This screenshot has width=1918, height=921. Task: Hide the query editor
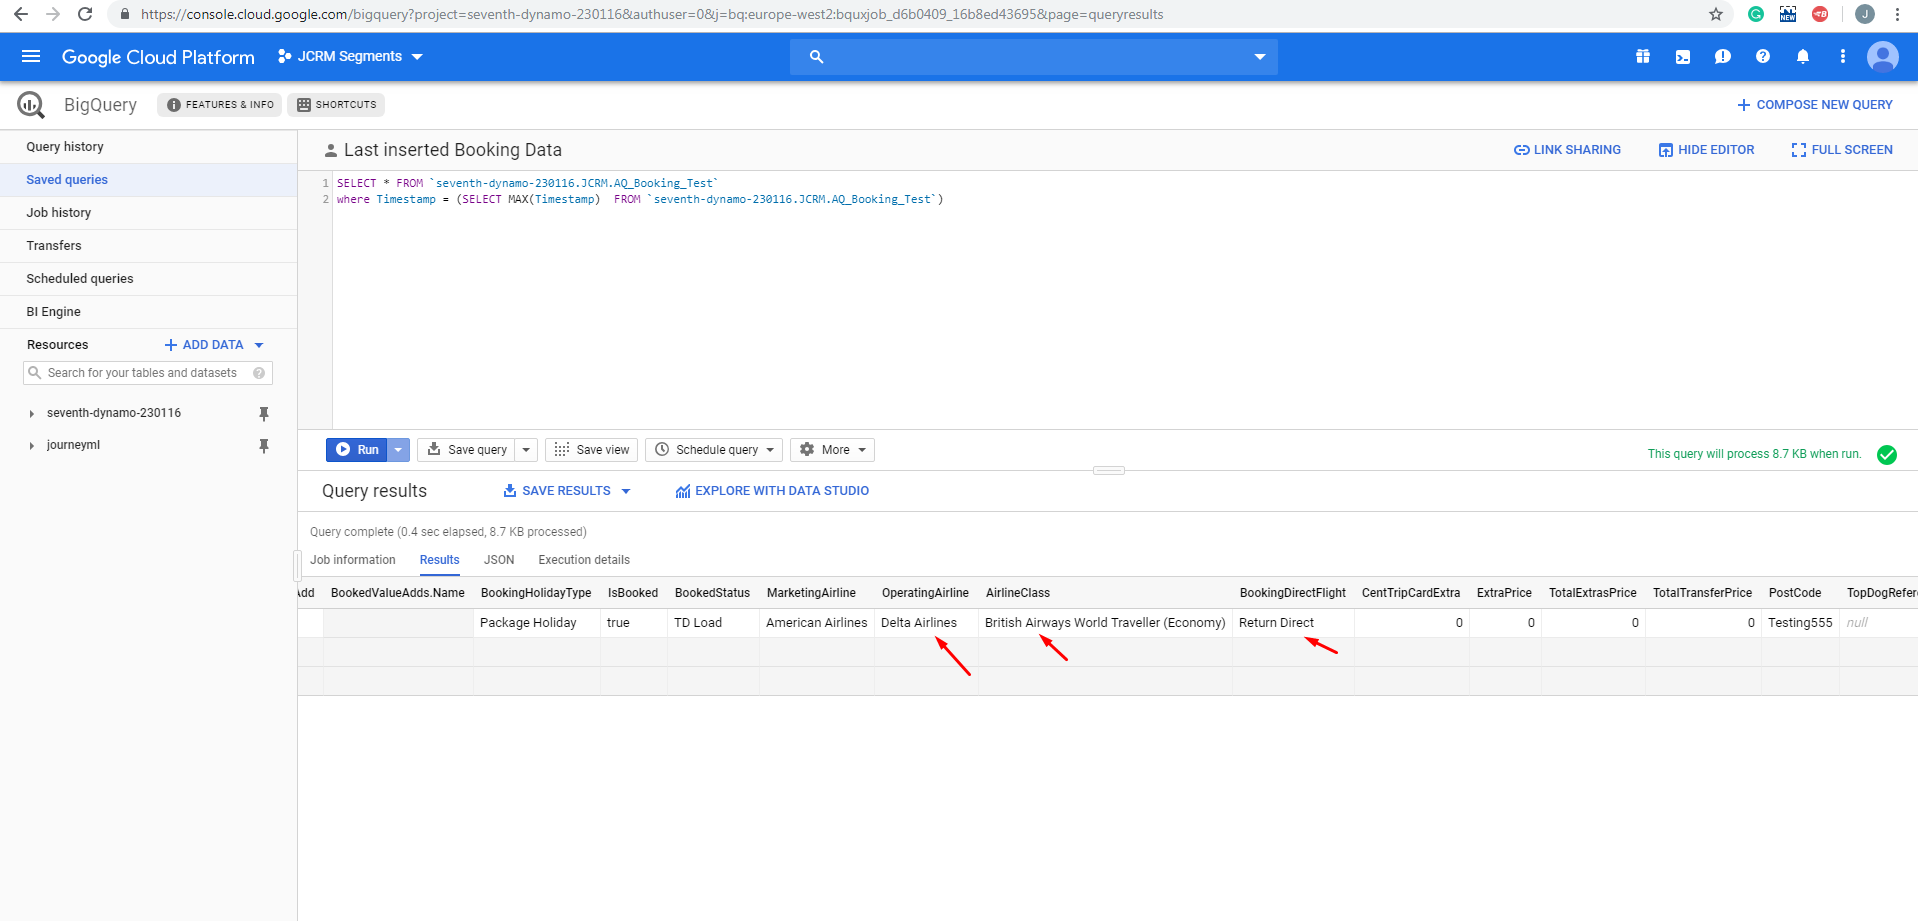(x=1706, y=150)
